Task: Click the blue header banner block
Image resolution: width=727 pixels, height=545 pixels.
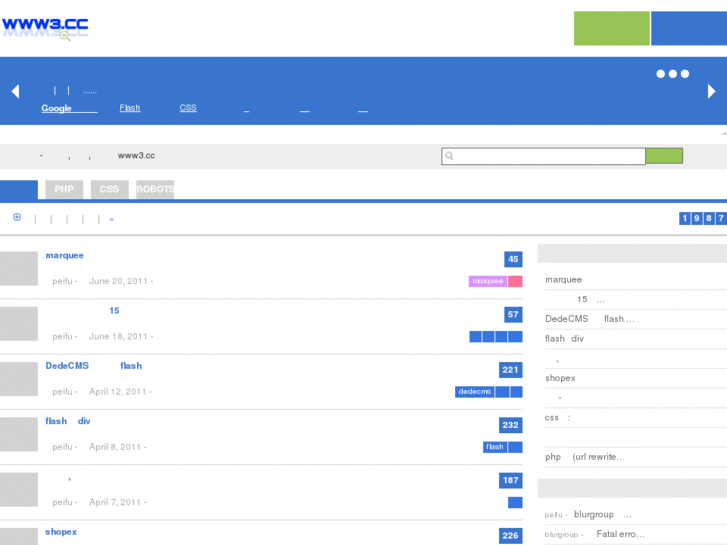Action: click(689, 28)
